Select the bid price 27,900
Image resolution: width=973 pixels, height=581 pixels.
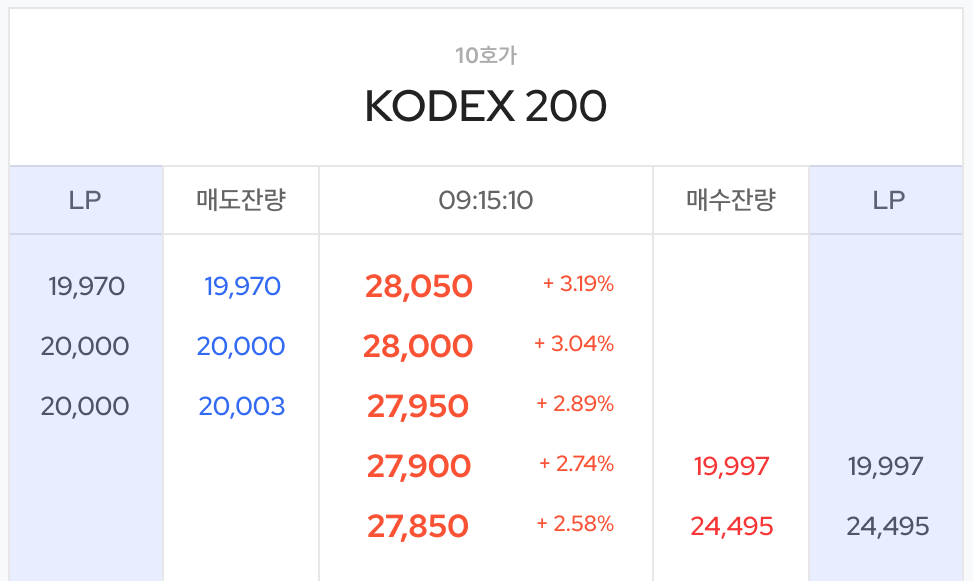[418, 466]
